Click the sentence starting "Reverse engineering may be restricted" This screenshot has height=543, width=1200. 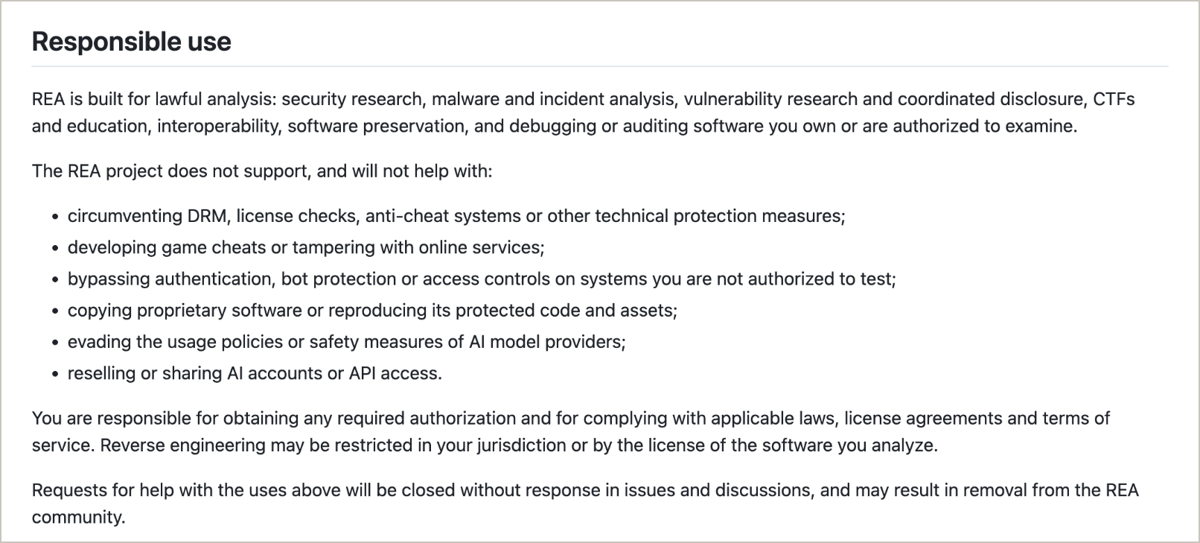tap(519, 446)
